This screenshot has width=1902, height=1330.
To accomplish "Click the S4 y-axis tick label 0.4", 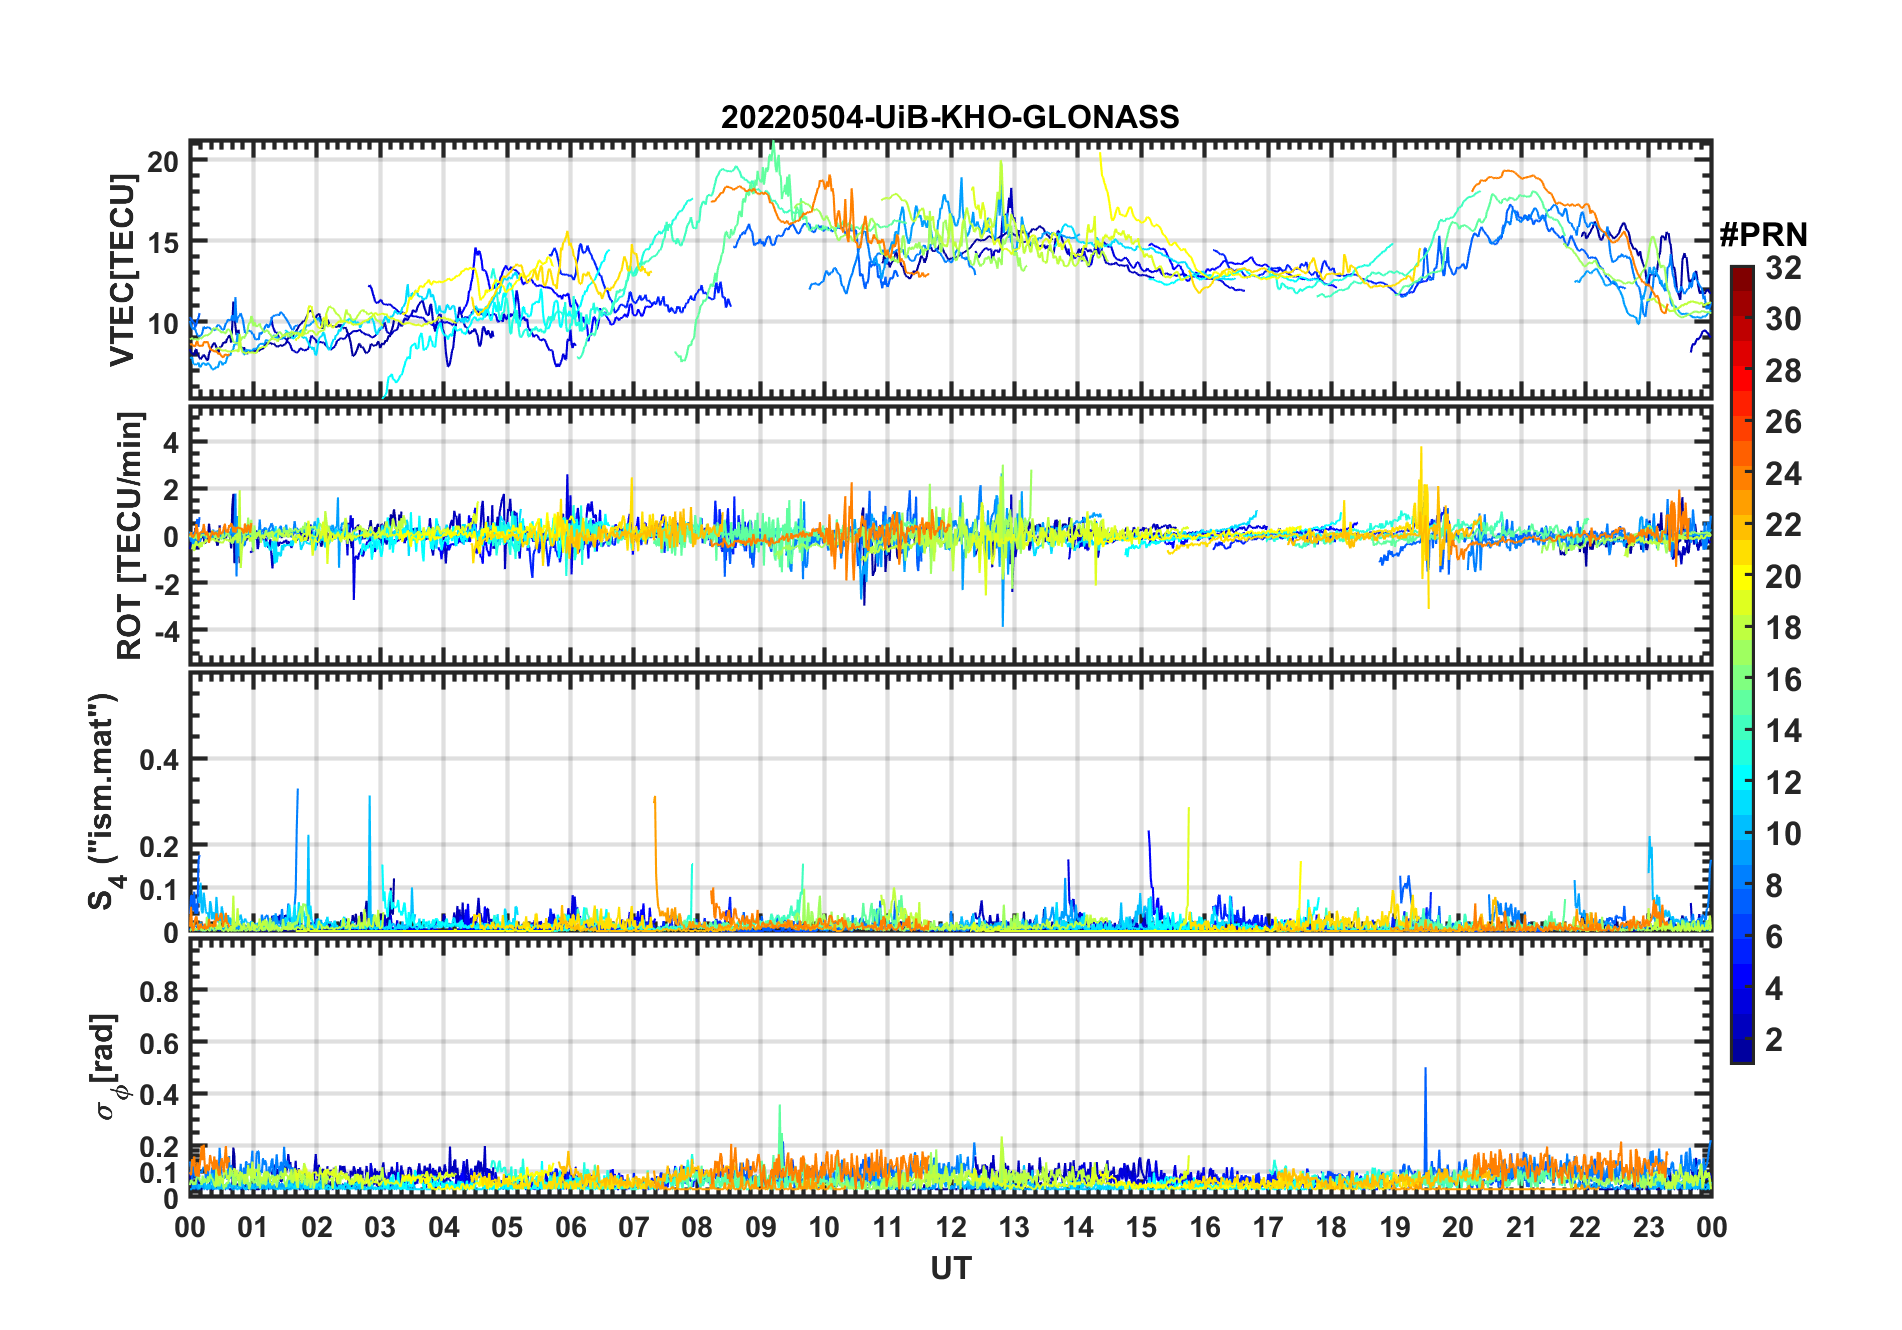I will (158, 760).
